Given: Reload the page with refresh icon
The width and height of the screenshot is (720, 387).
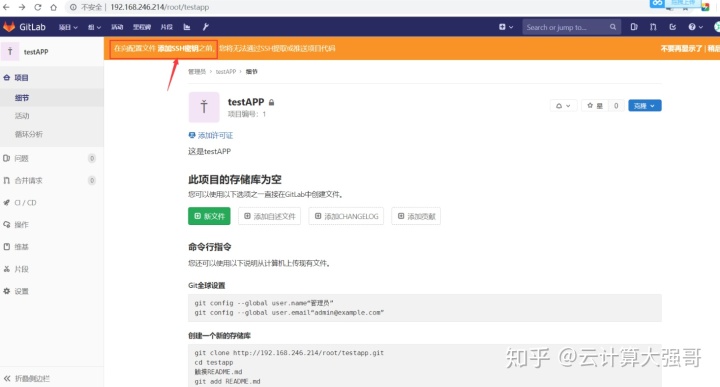Looking at the screenshot, I should click(38, 7).
